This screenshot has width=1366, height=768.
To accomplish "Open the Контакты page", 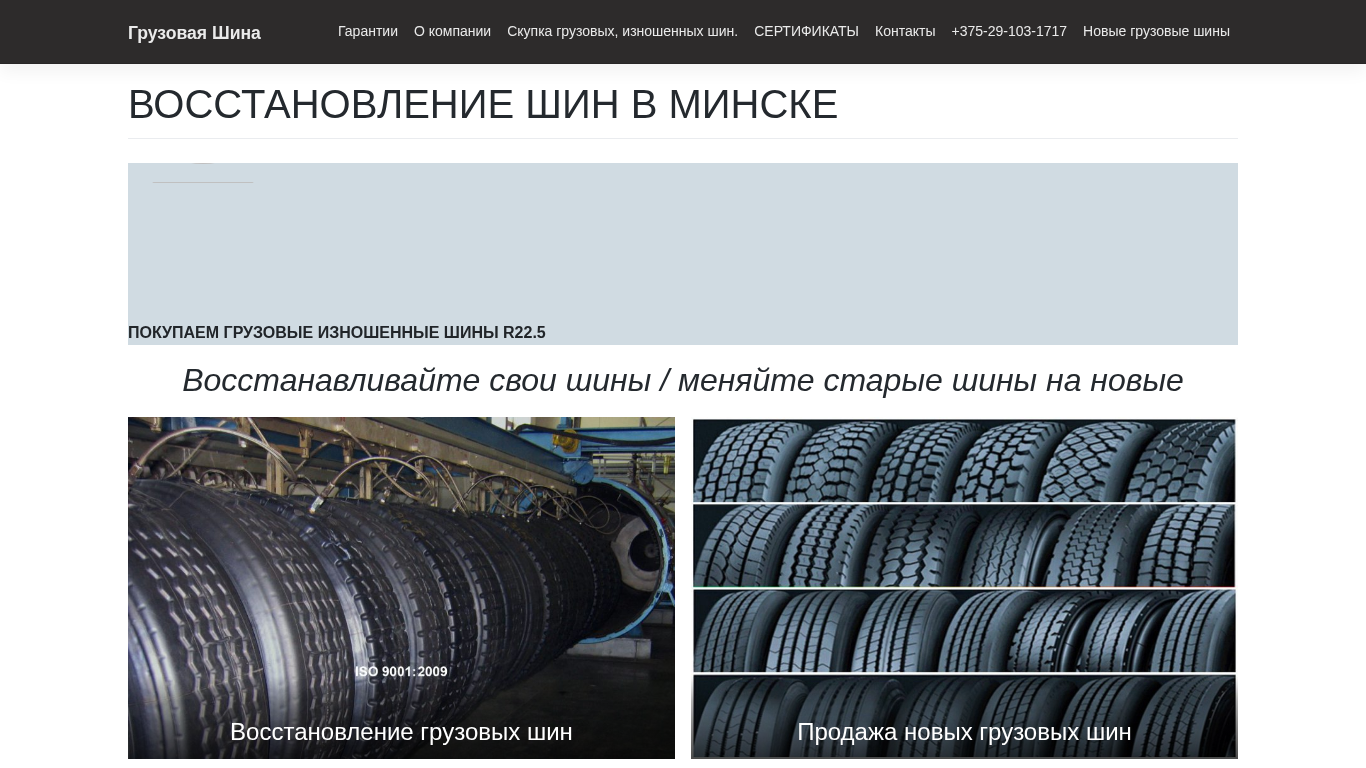I will pyautogui.click(x=905, y=31).
